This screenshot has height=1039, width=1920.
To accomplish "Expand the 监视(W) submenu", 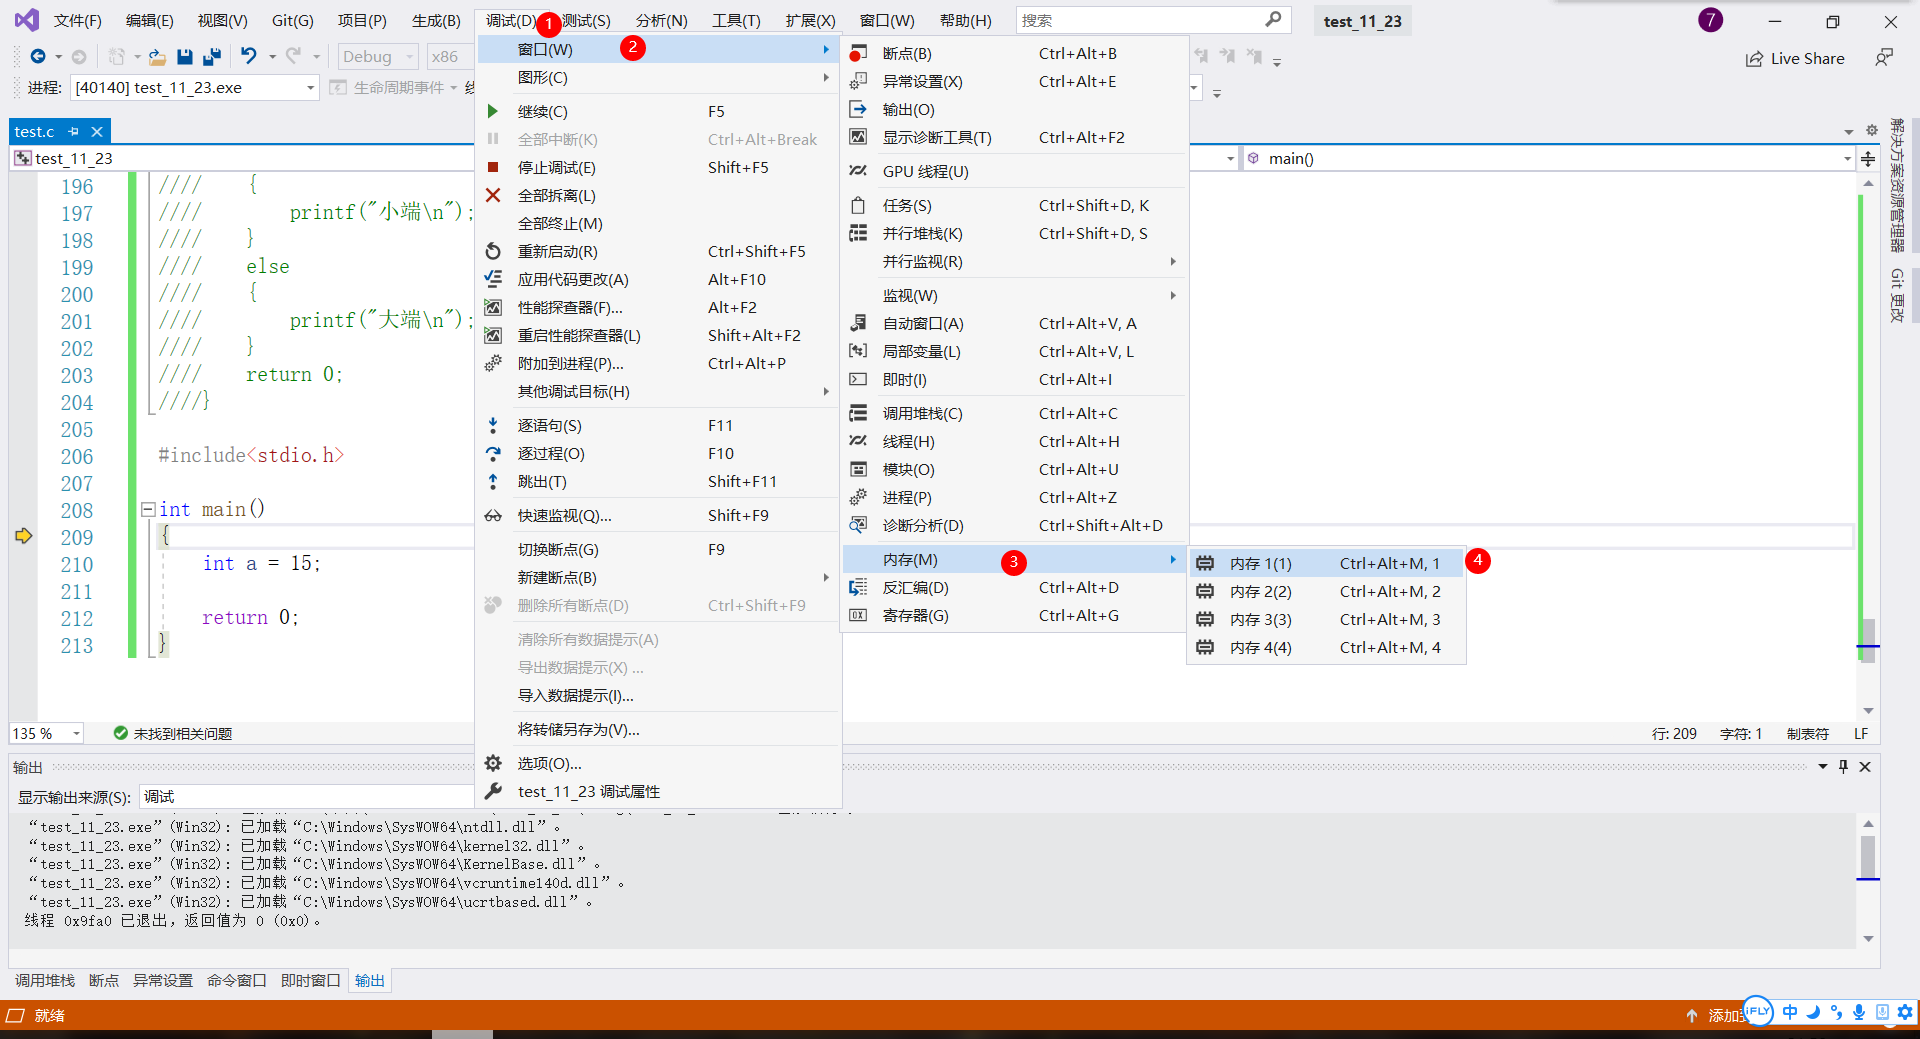I will [x=1014, y=296].
